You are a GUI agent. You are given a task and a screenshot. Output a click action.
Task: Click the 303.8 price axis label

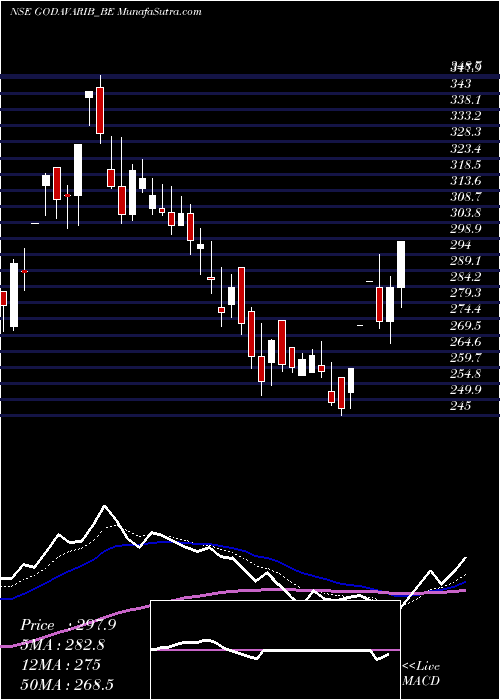coord(465,212)
